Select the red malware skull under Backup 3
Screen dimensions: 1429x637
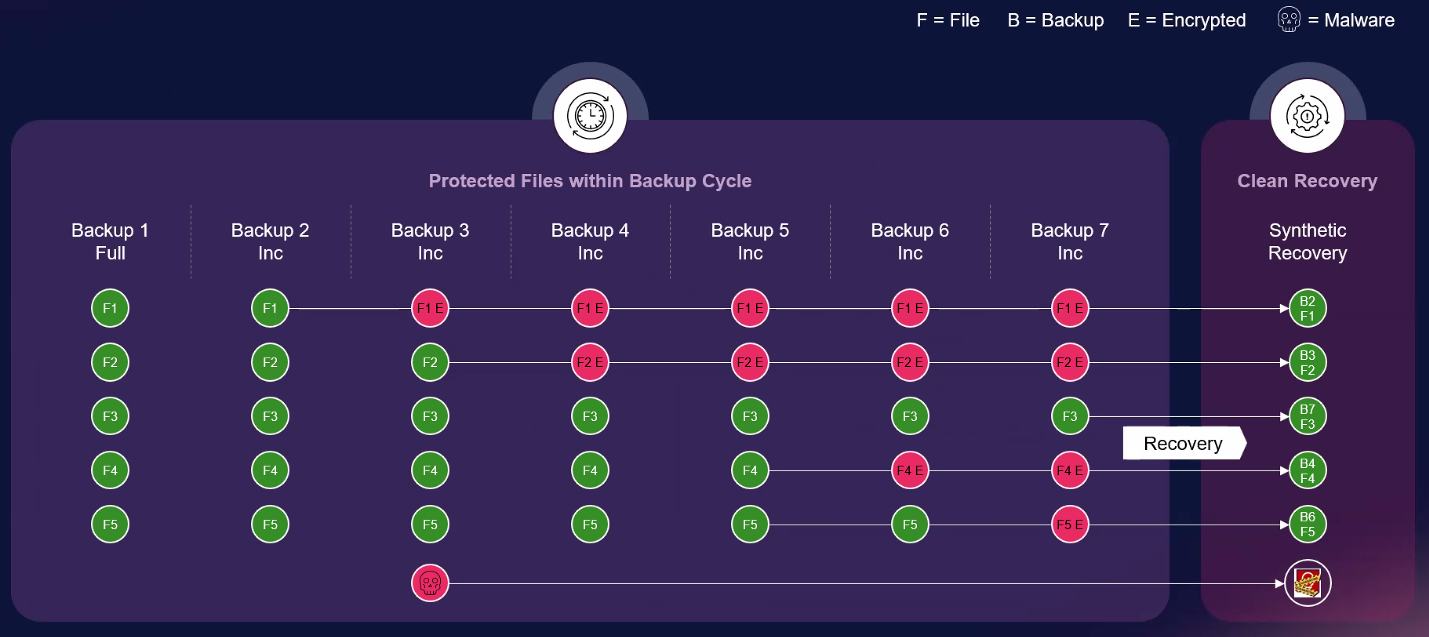[430, 583]
